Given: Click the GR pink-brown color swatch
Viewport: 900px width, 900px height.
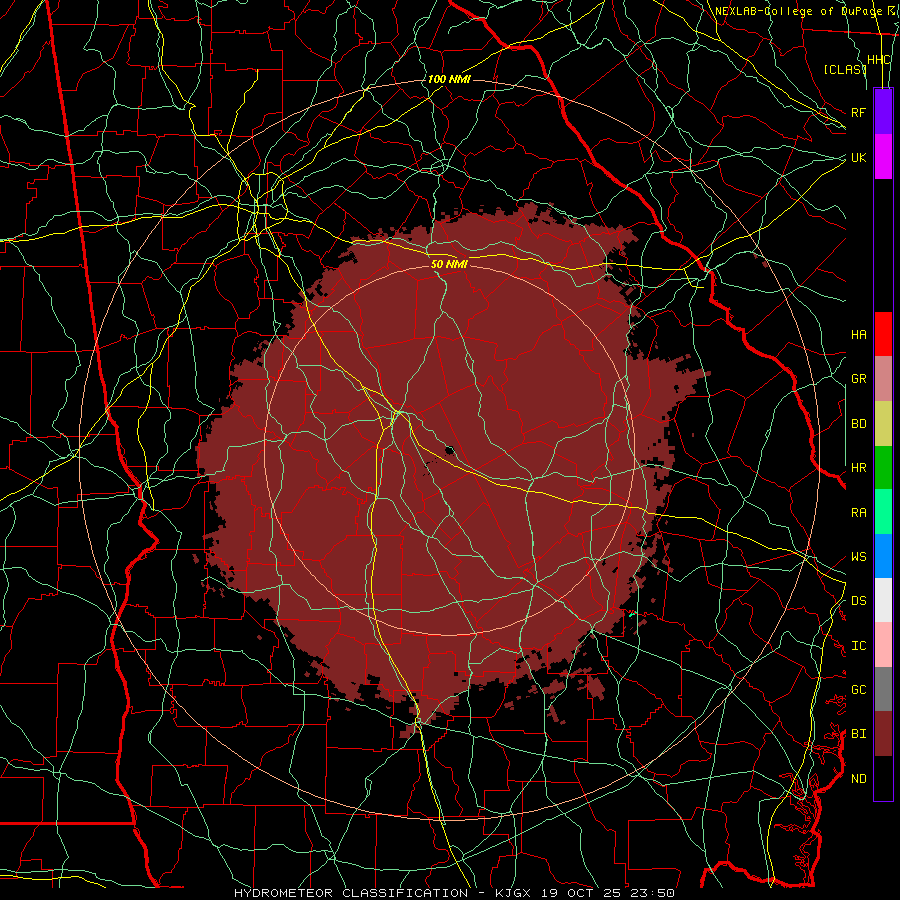Looking at the screenshot, I should pos(883,379).
